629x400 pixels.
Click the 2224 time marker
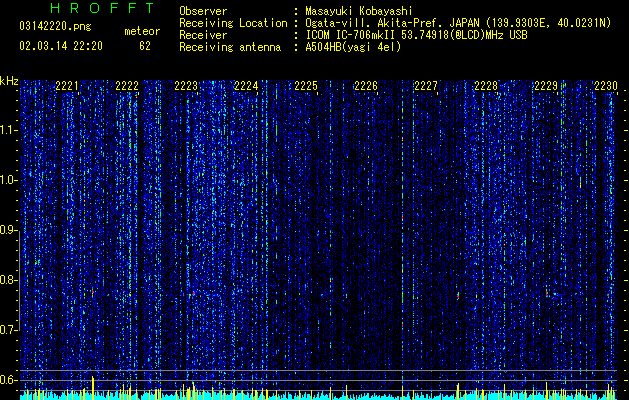[246, 86]
